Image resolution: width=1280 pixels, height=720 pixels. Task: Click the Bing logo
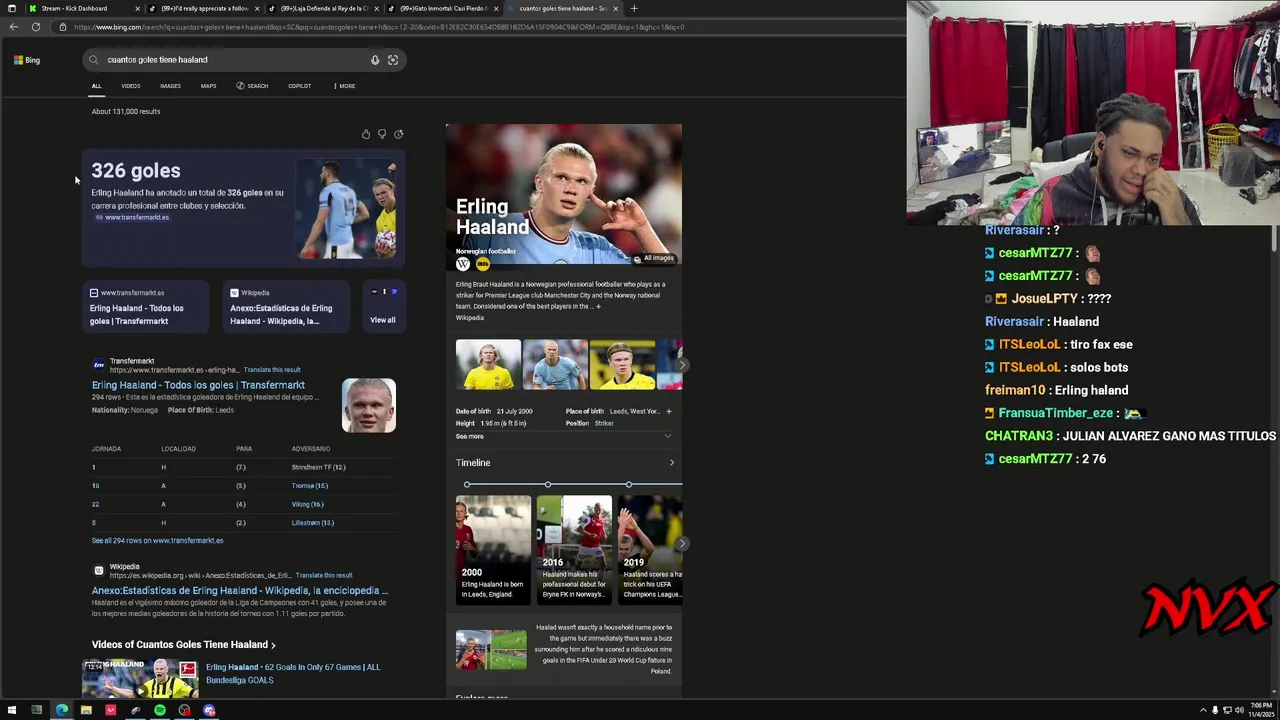27,60
